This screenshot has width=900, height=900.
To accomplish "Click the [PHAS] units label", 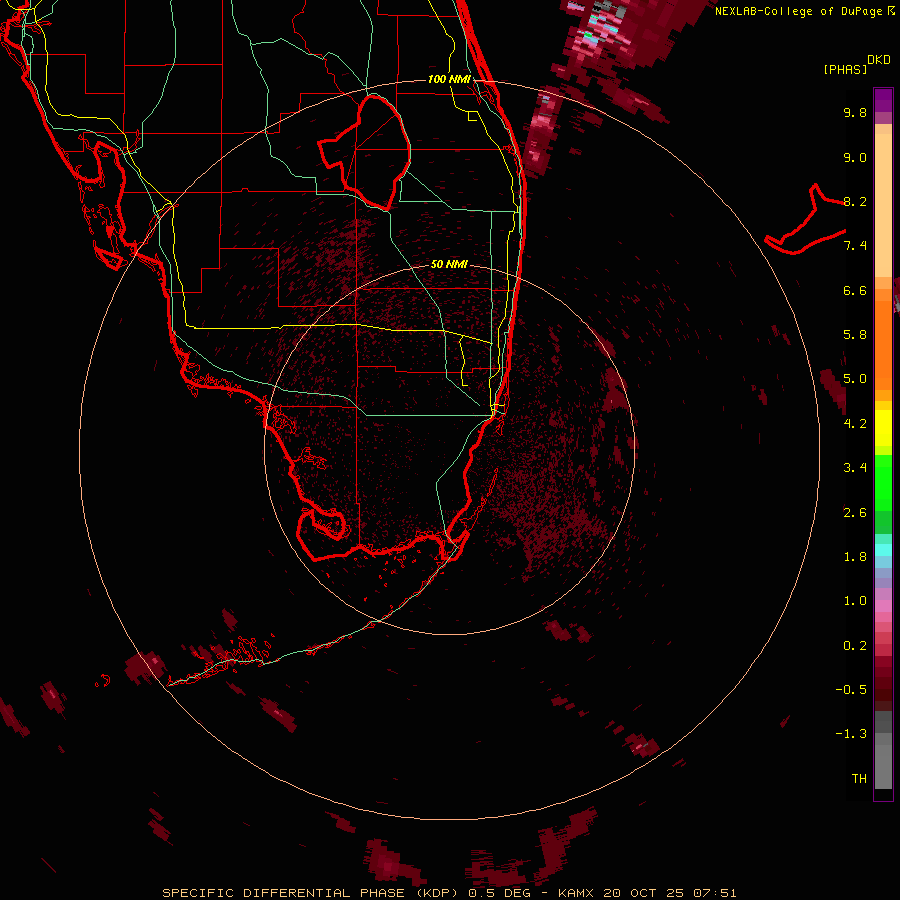I will coord(845,70).
